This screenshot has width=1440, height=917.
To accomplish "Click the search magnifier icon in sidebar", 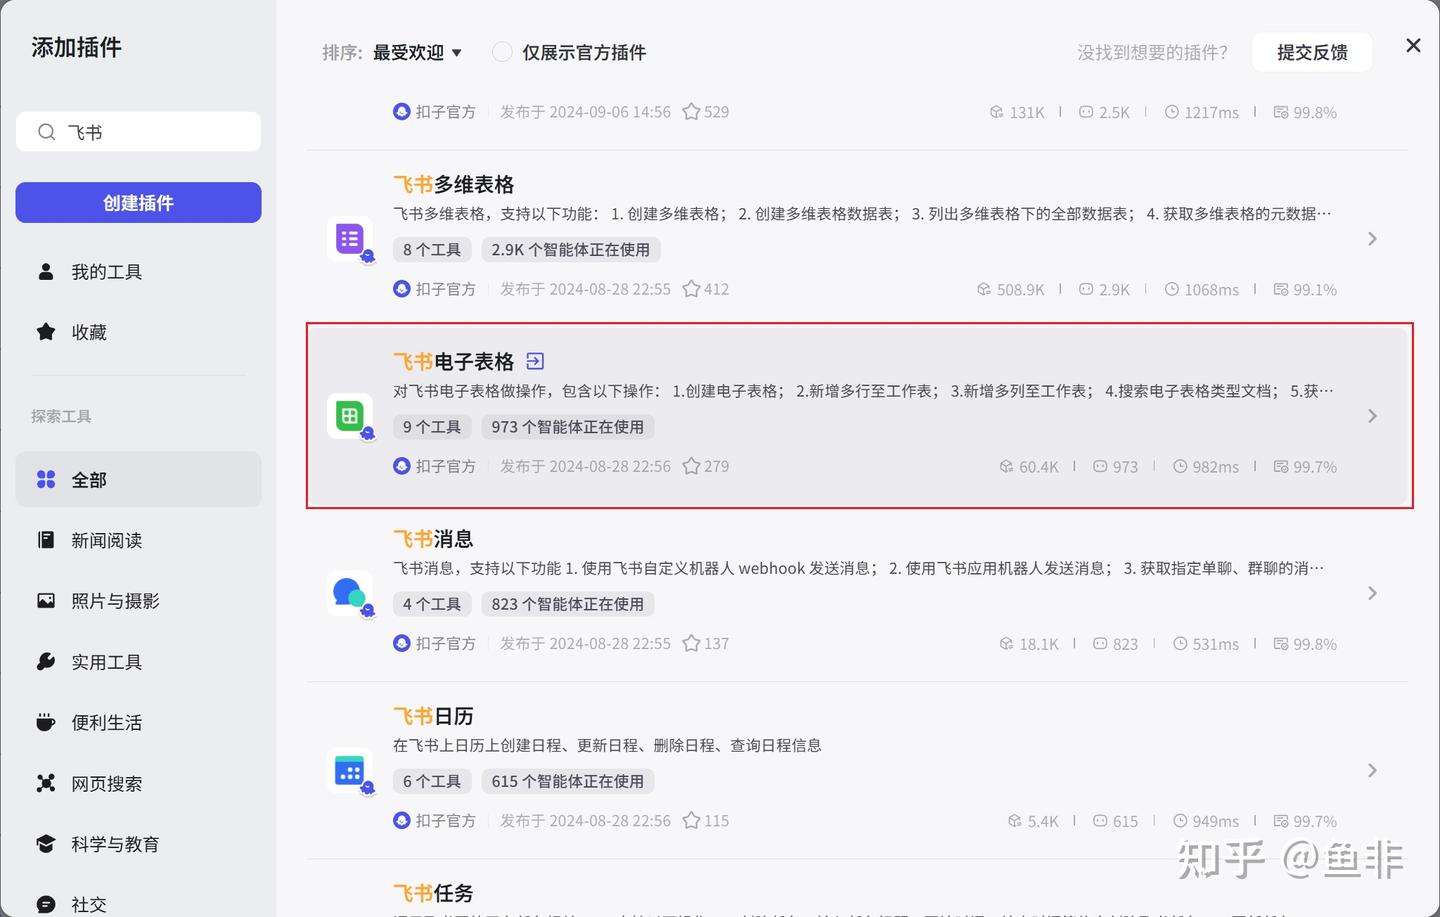I will [x=46, y=132].
